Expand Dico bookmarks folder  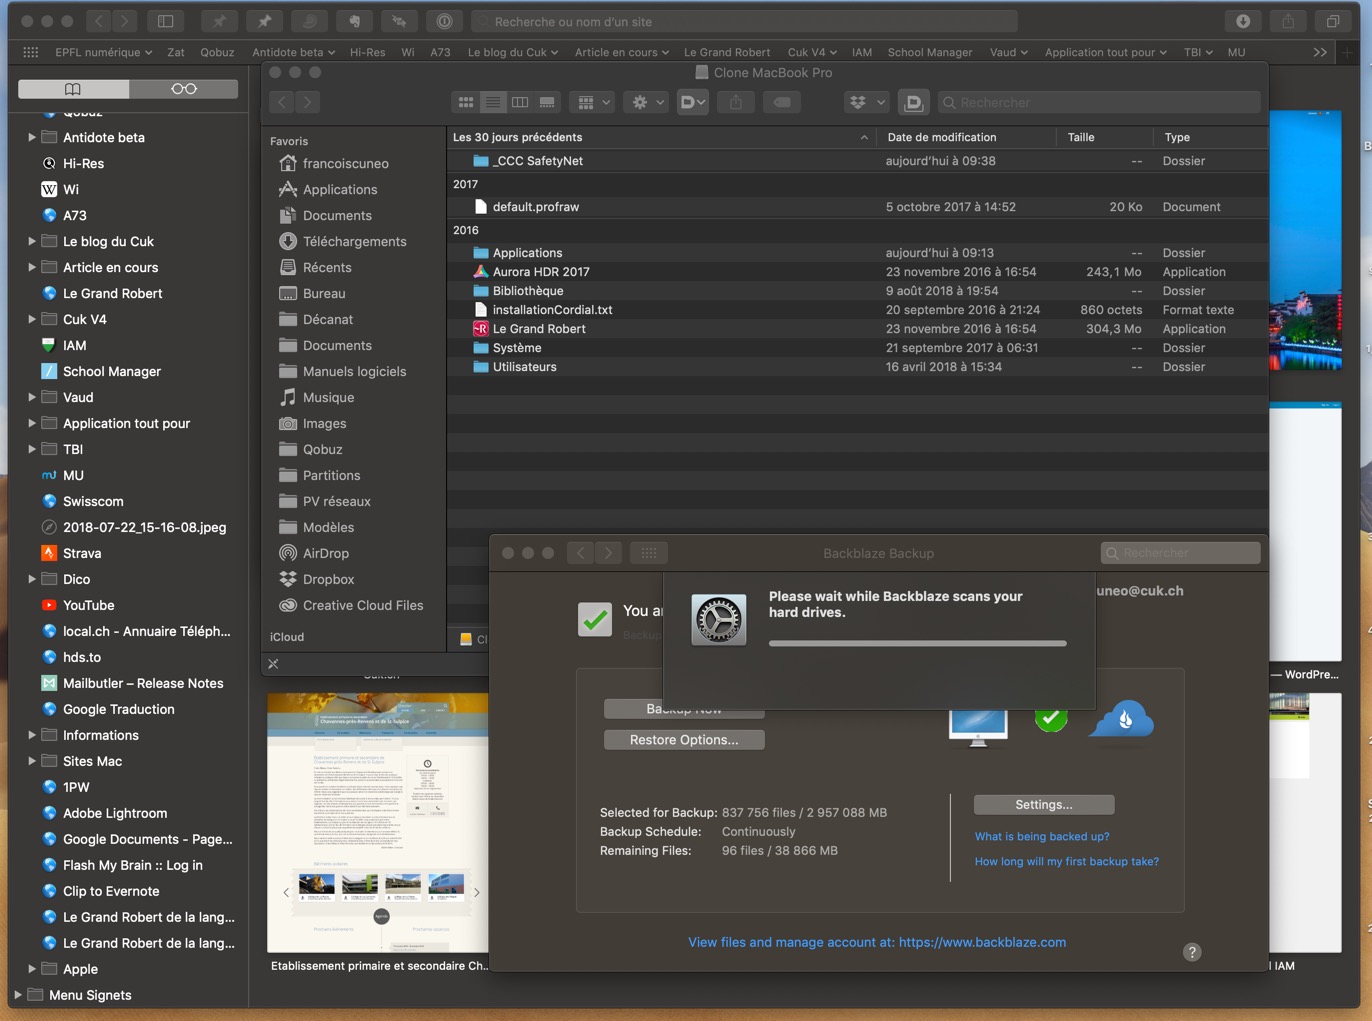(31, 579)
